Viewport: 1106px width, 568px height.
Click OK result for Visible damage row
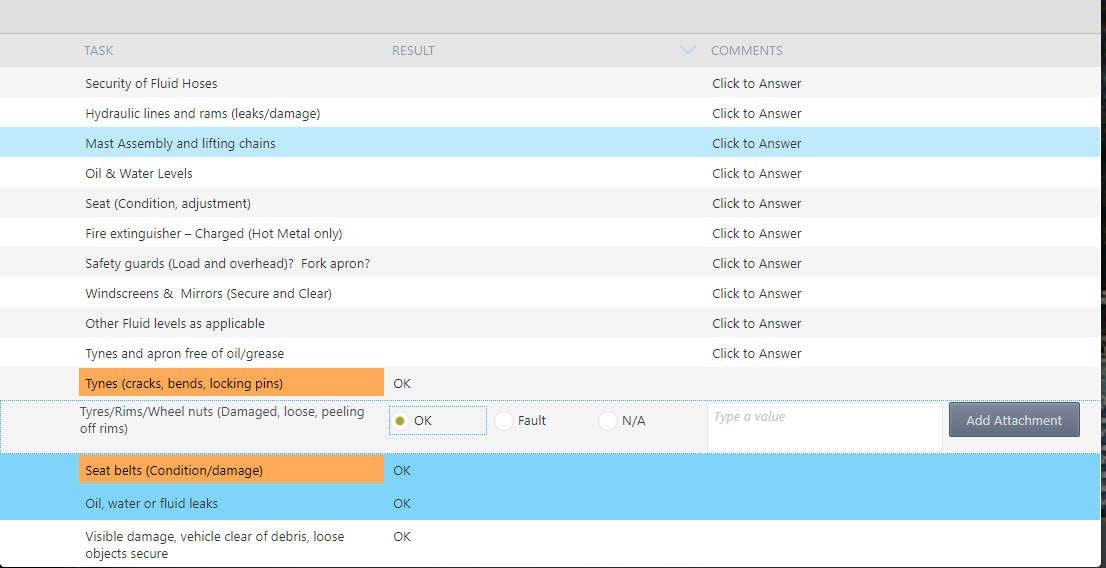pos(402,536)
